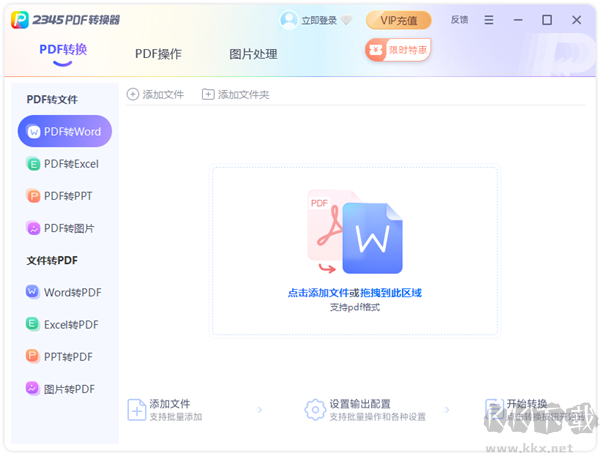The image size is (600, 455).
Task: Open the 限时特惠 promotion button
Action: point(398,50)
